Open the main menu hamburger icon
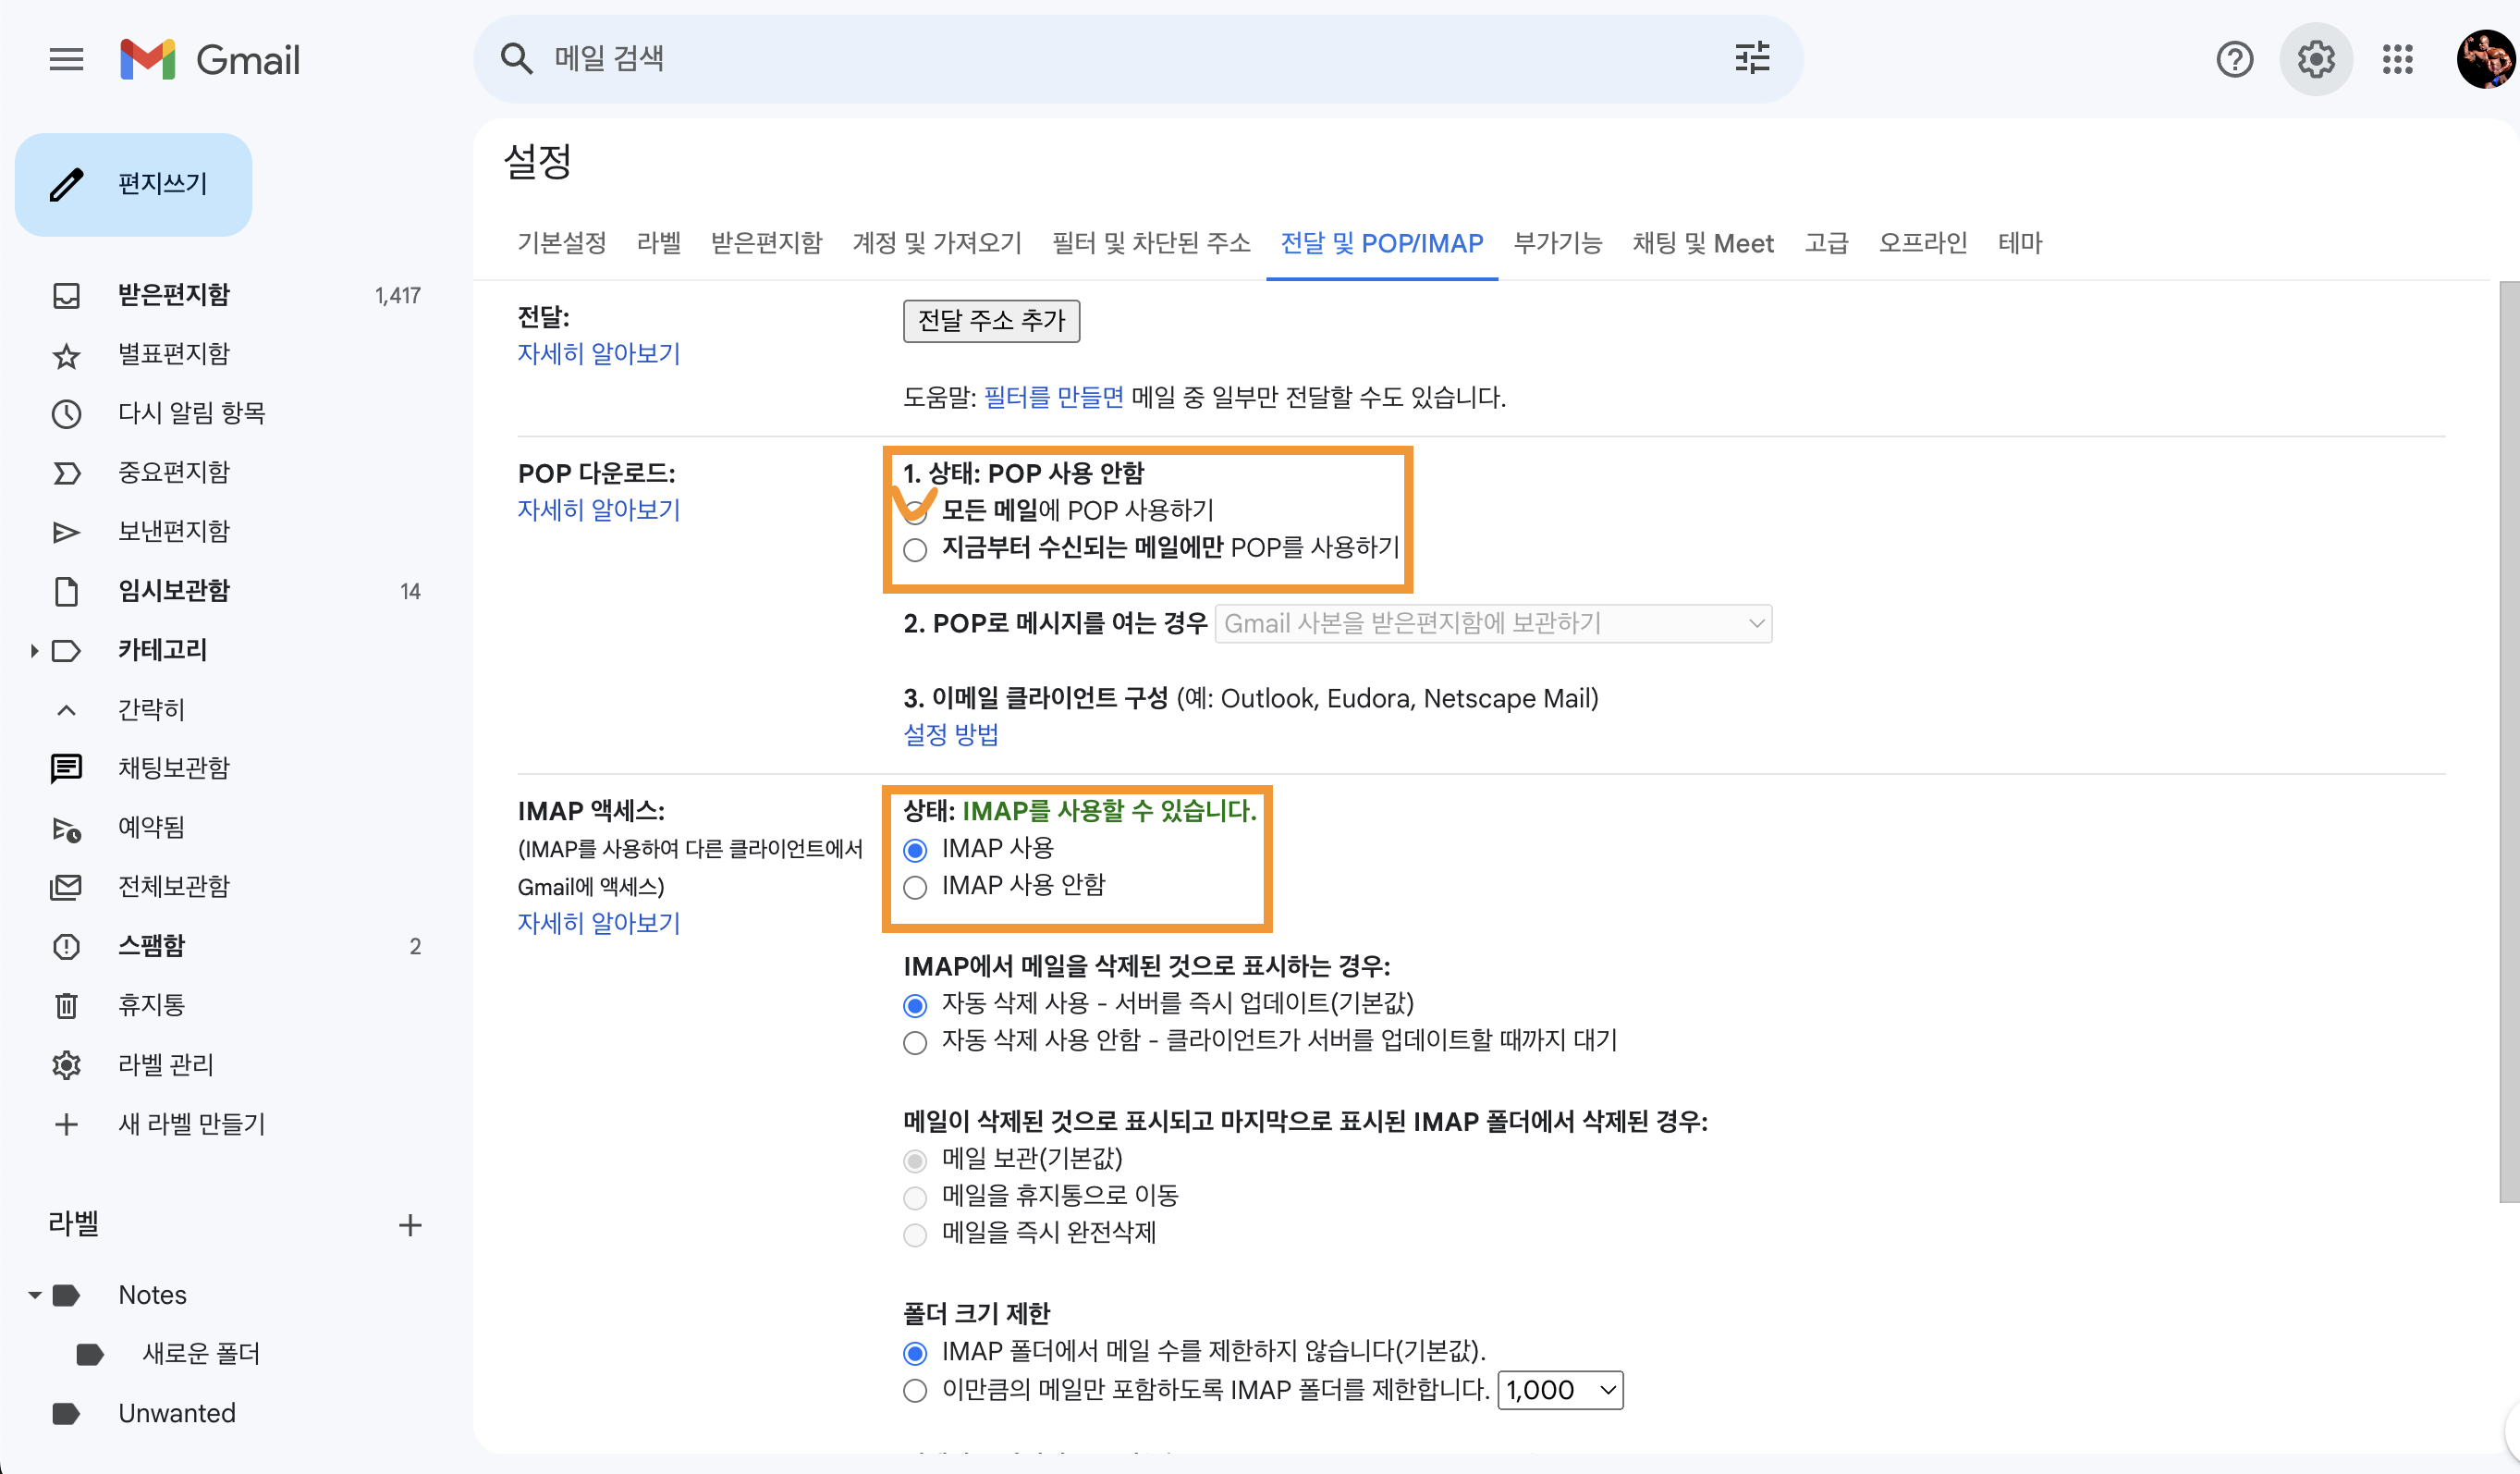 [x=66, y=60]
